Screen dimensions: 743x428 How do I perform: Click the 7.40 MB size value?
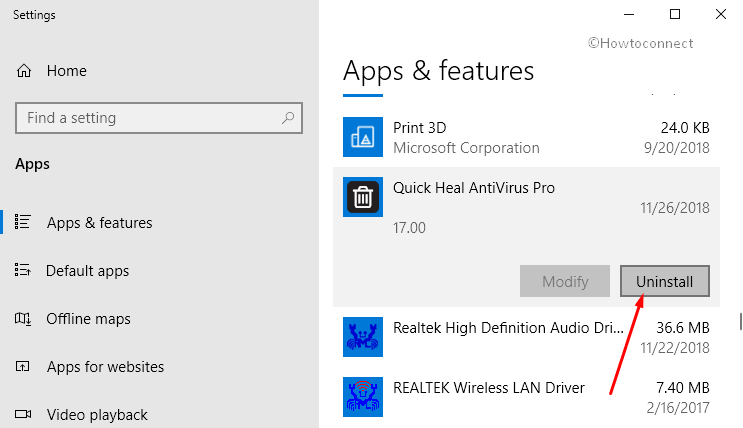(683, 388)
